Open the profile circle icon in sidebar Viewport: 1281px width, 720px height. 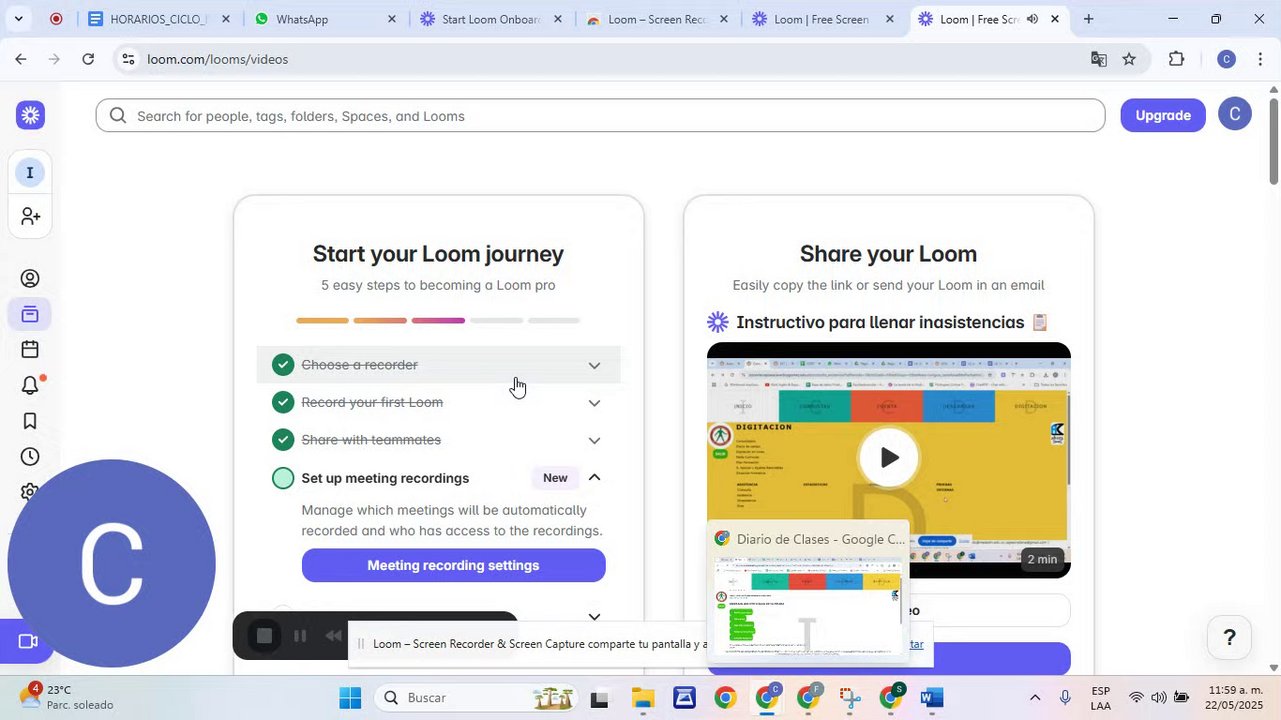pyautogui.click(x=30, y=279)
